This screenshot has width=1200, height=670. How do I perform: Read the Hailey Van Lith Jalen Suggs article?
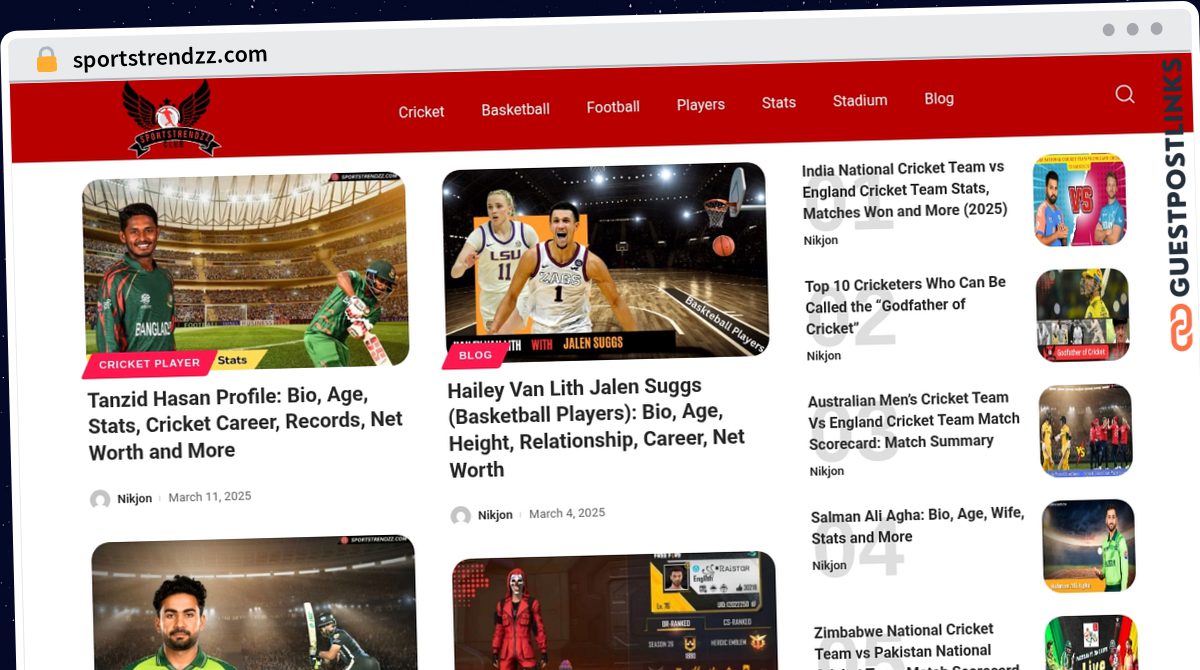click(596, 428)
